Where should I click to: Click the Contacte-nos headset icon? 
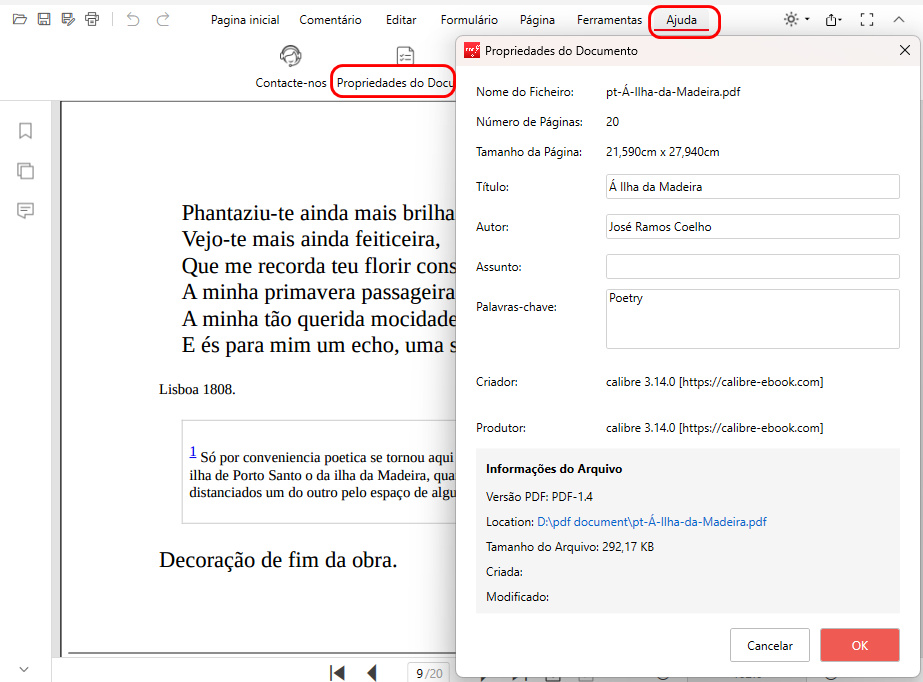click(x=291, y=56)
